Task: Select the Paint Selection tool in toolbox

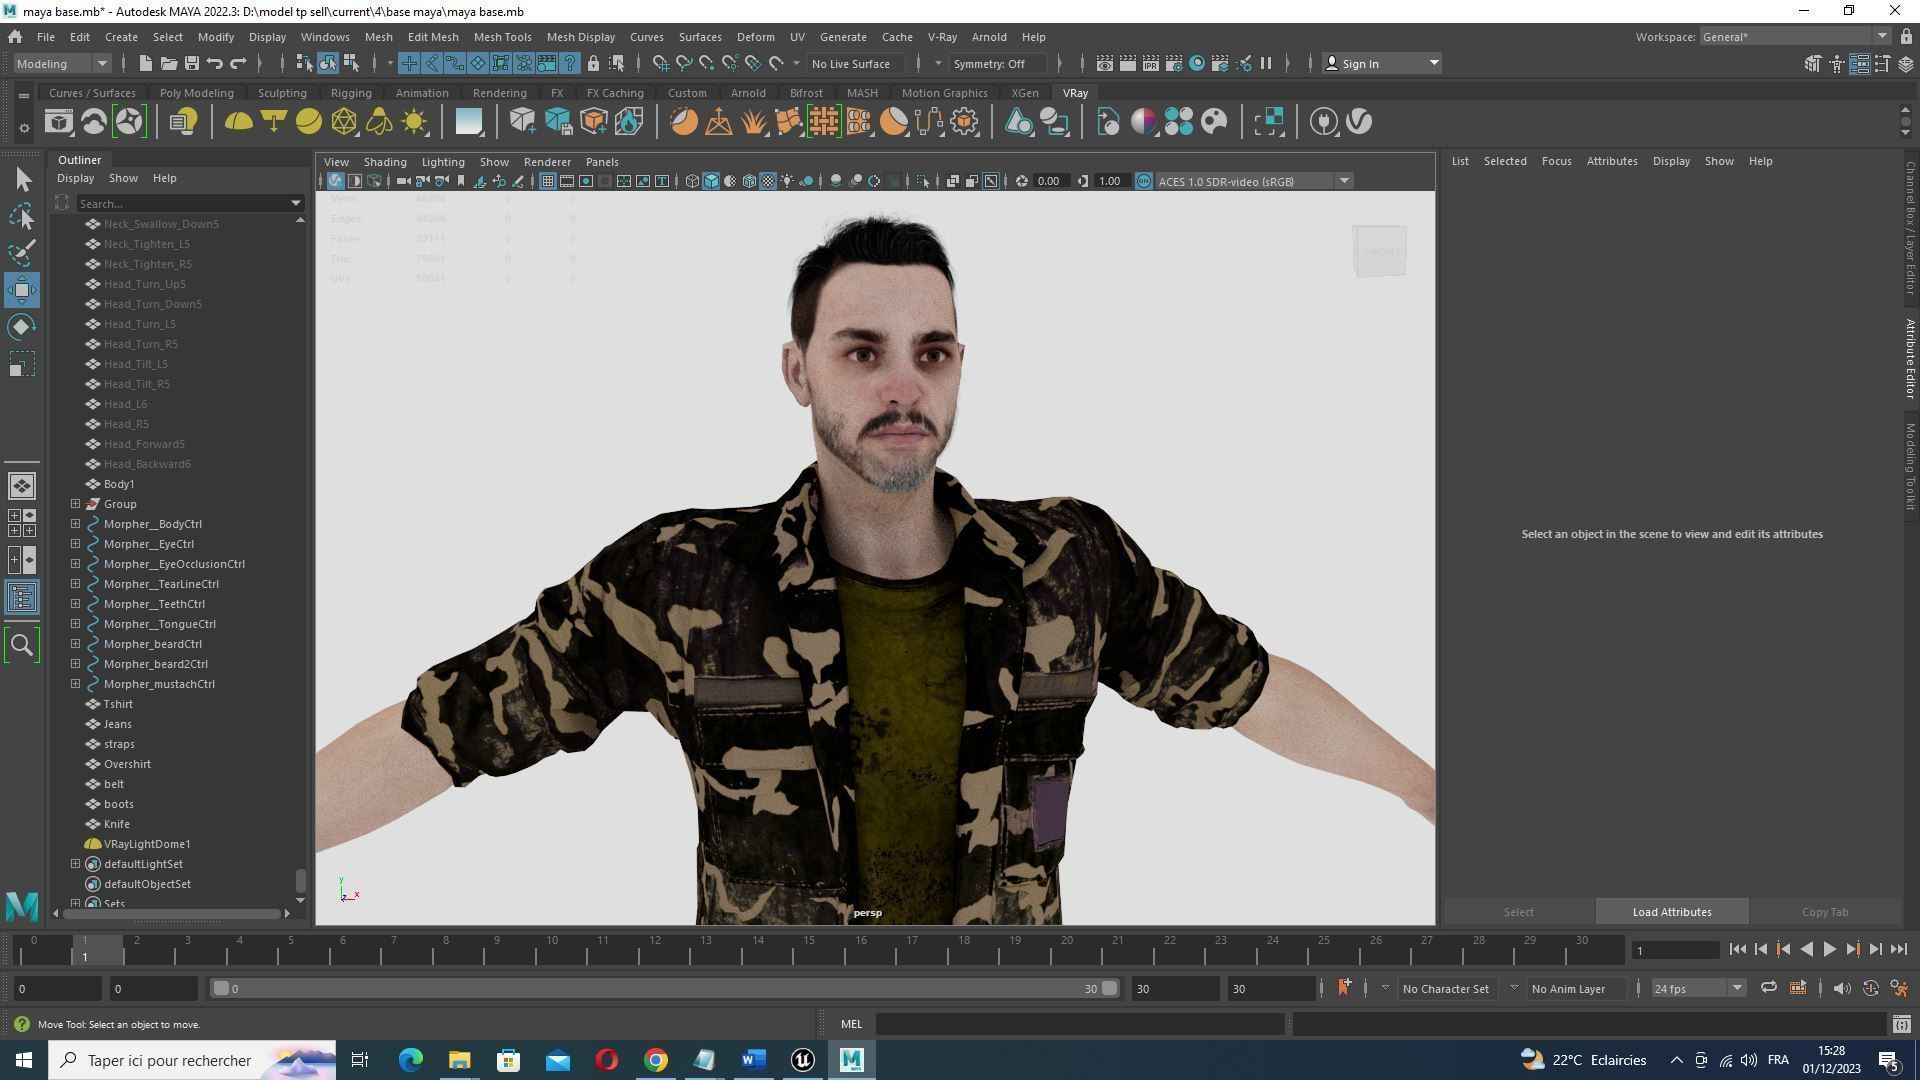Action: pos(22,253)
